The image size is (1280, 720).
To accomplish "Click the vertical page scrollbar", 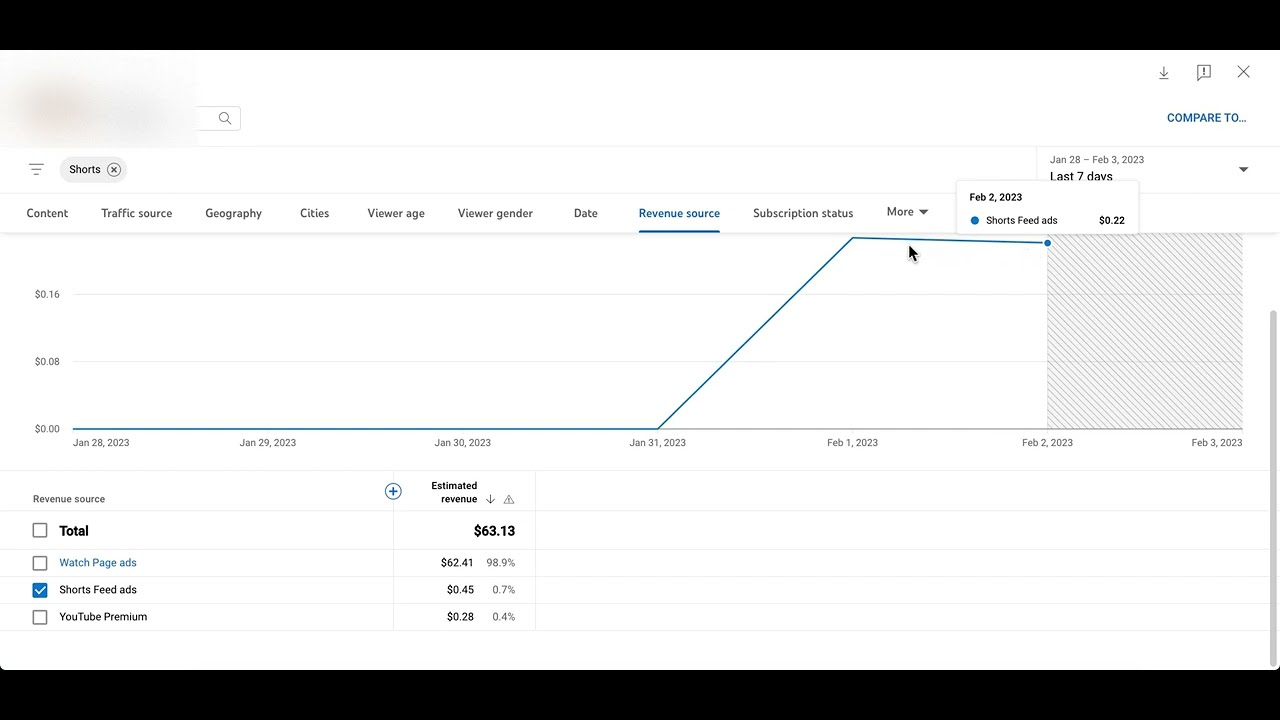I will click(x=1273, y=487).
